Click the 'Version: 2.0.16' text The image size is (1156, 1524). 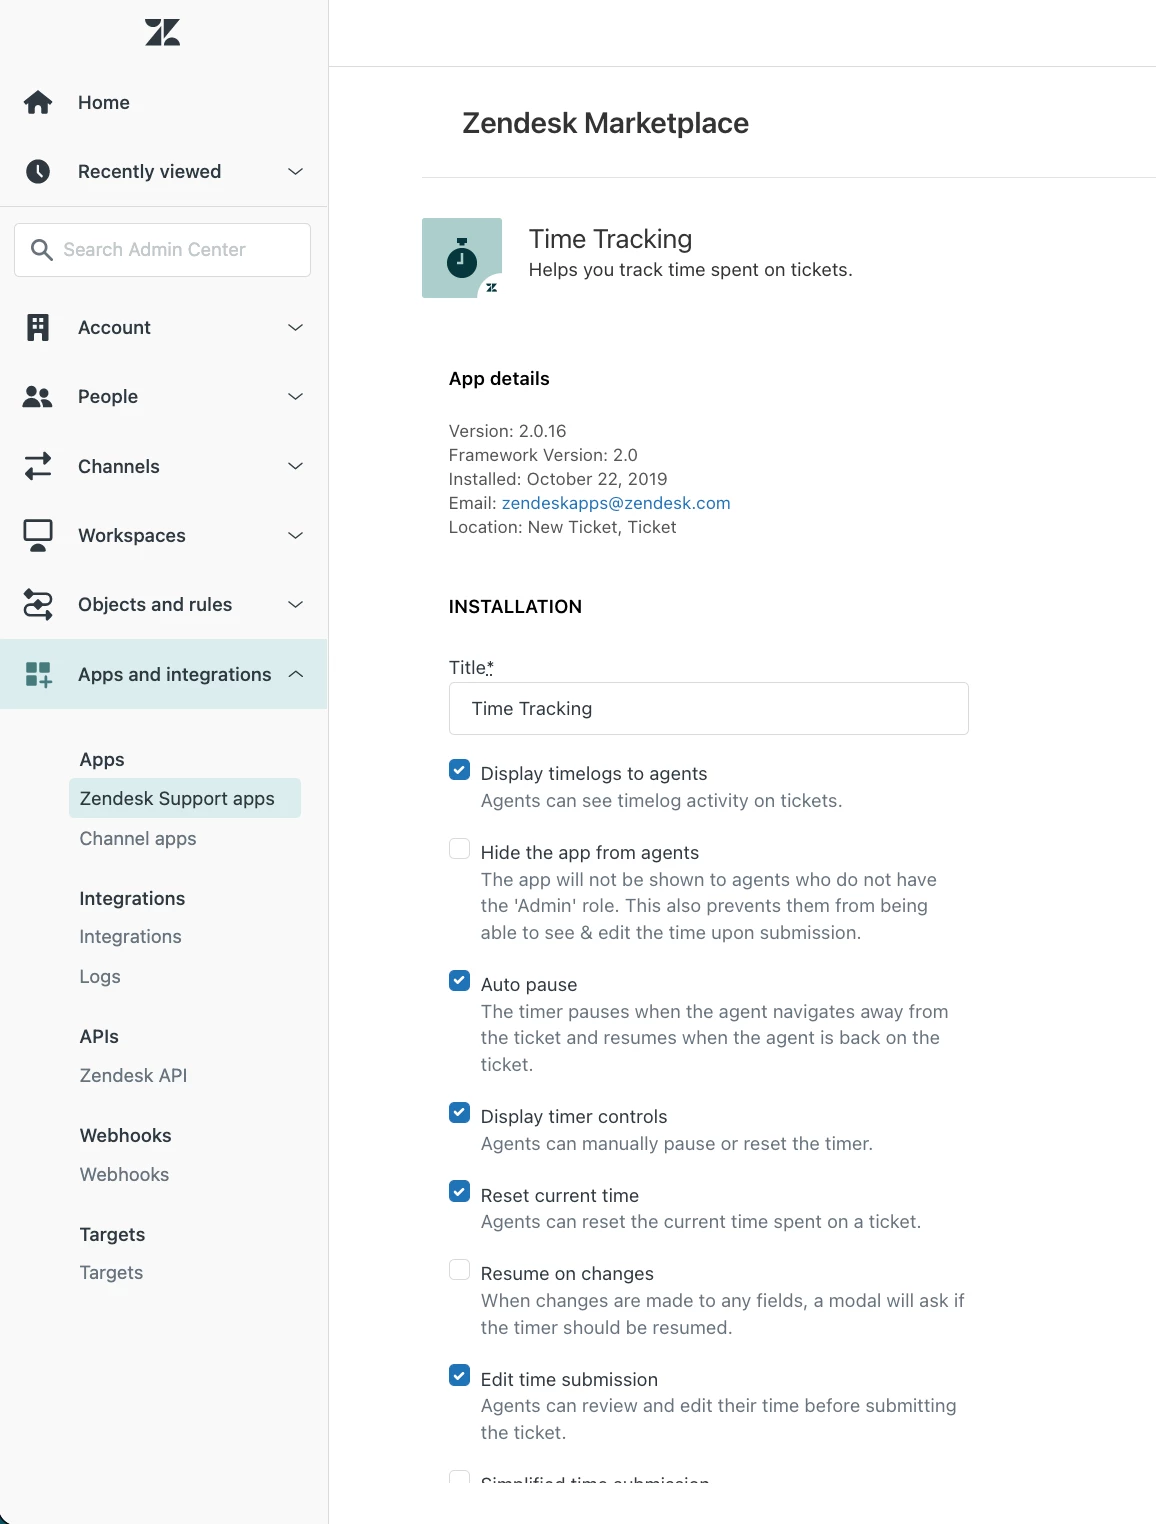tap(507, 431)
